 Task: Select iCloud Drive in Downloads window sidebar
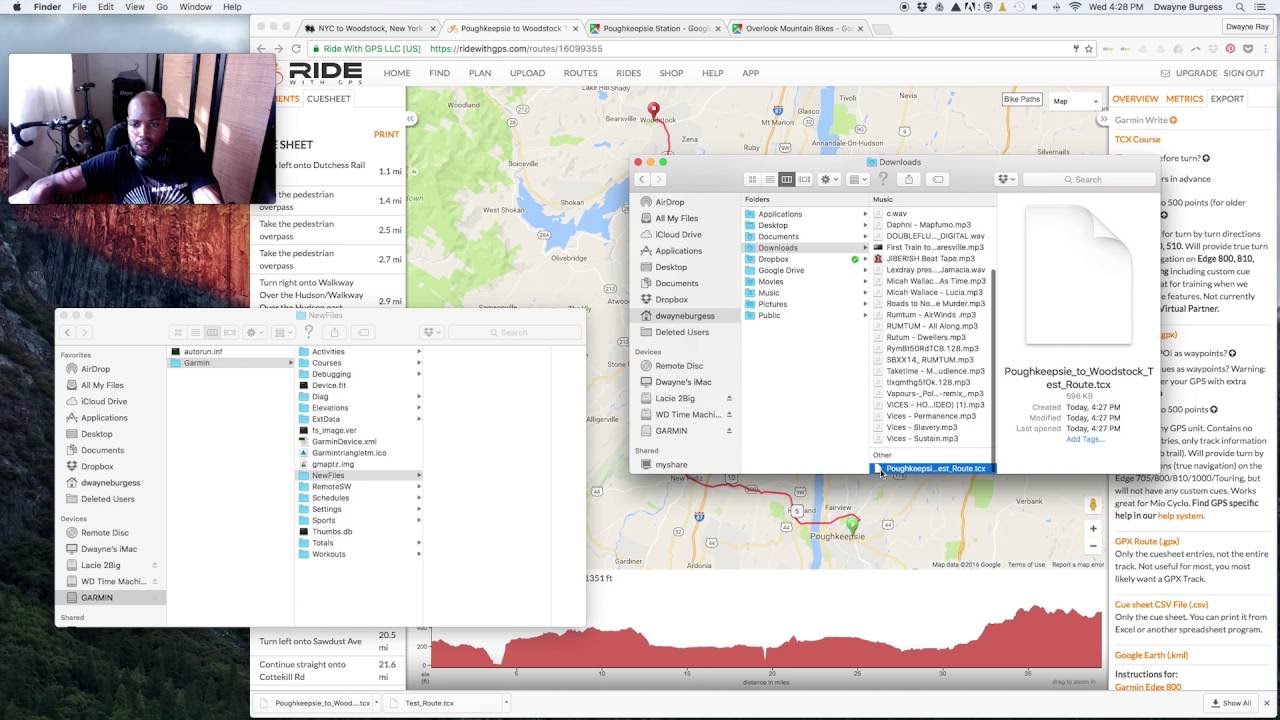(x=677, y=234)
